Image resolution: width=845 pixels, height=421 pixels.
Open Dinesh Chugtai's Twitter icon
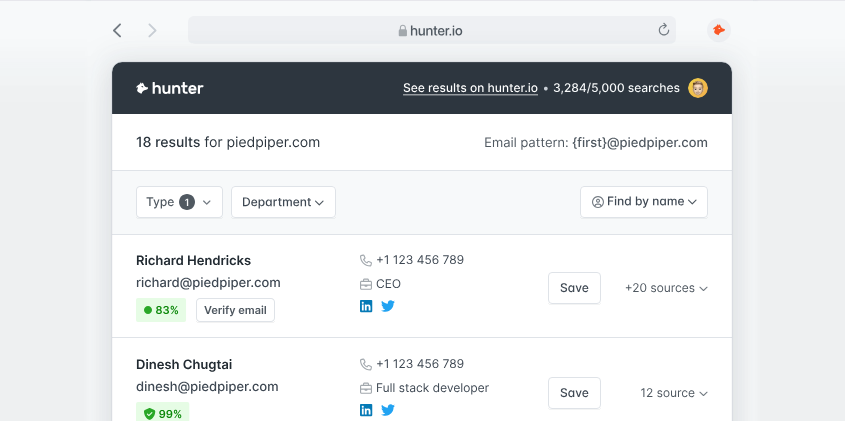point(388,410)
